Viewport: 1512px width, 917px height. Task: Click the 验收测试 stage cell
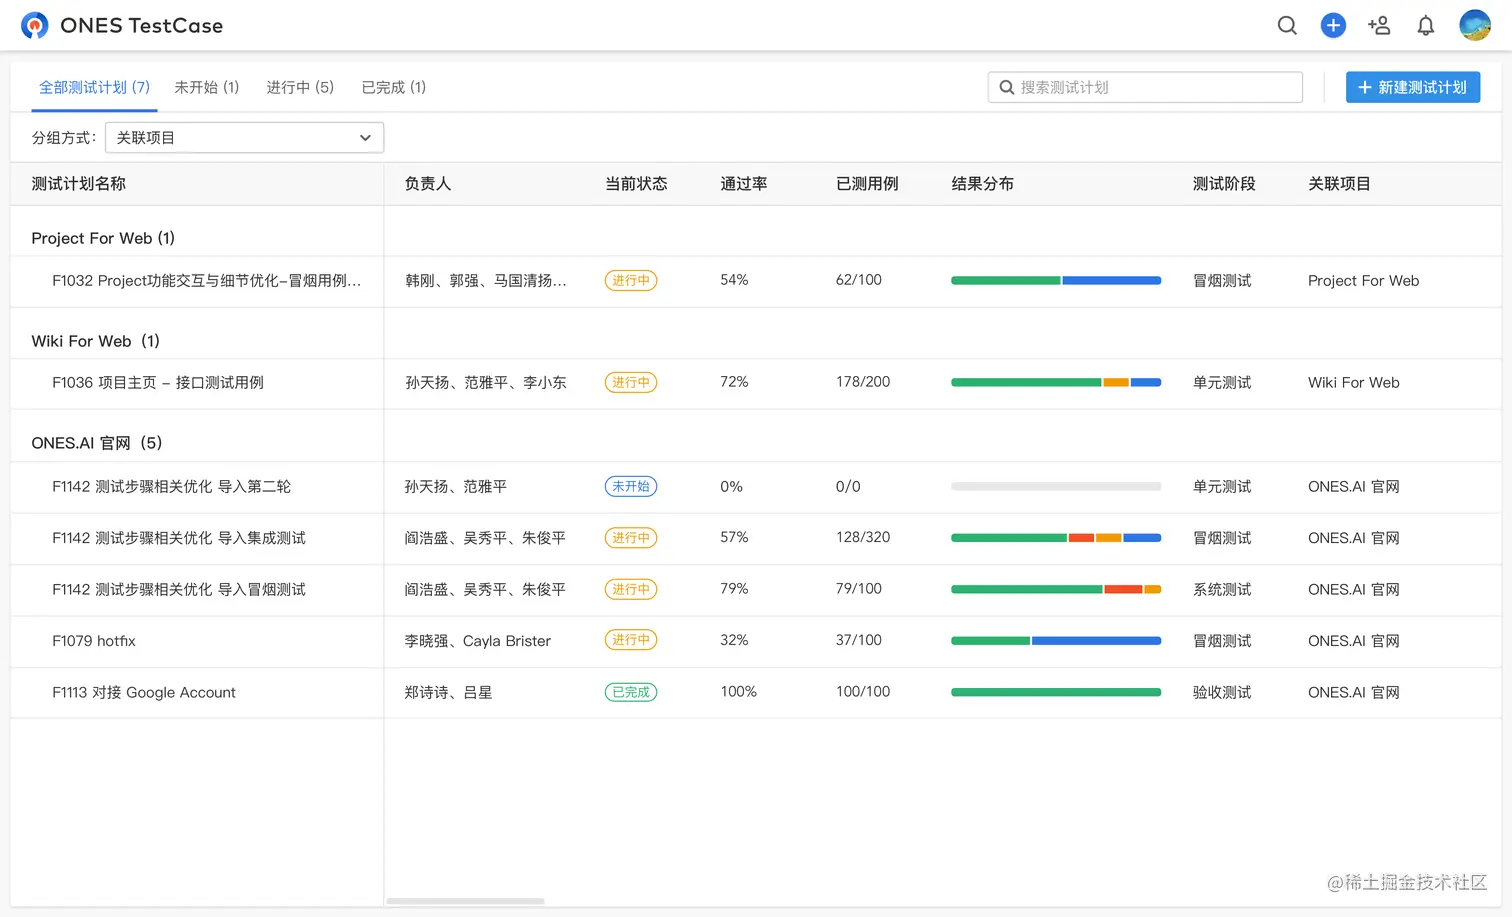[1222, 693]
